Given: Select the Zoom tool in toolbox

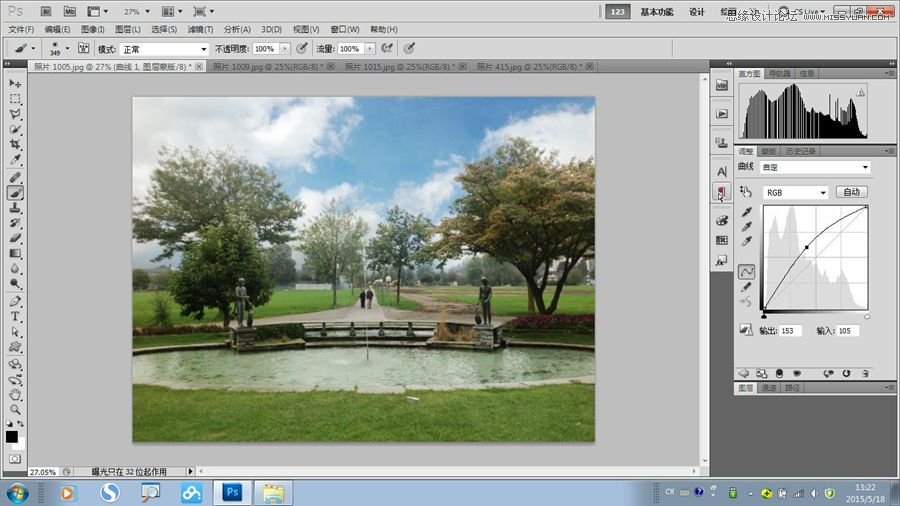Looking at the screenshot, I should click(15, 410).
